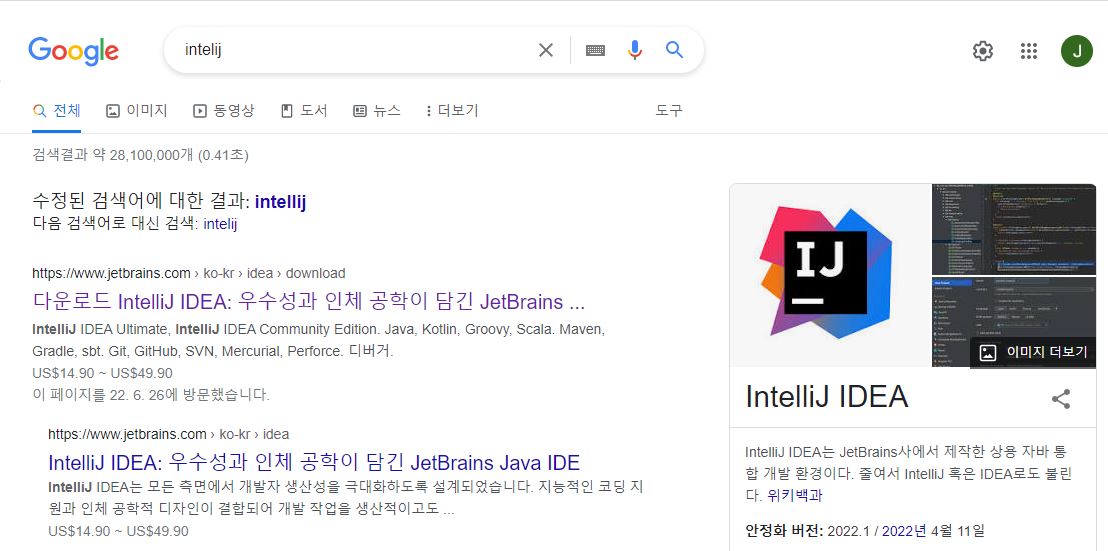This screenshot has height=551, width=1108.
Task: Clear the search box with the X icon
Action: coord(546,49)
